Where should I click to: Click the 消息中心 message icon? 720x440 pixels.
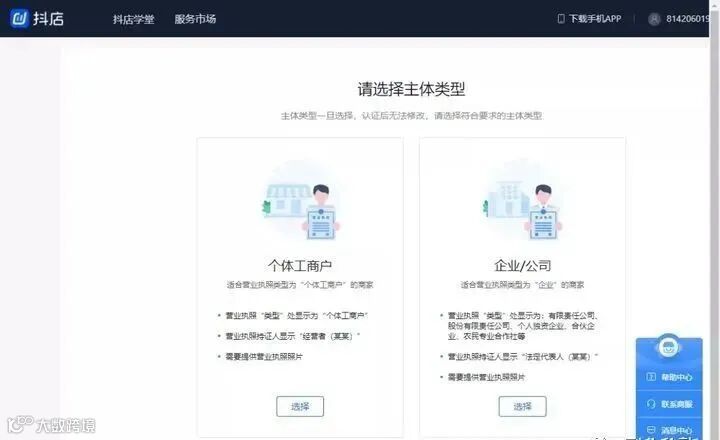click(651, 430)
